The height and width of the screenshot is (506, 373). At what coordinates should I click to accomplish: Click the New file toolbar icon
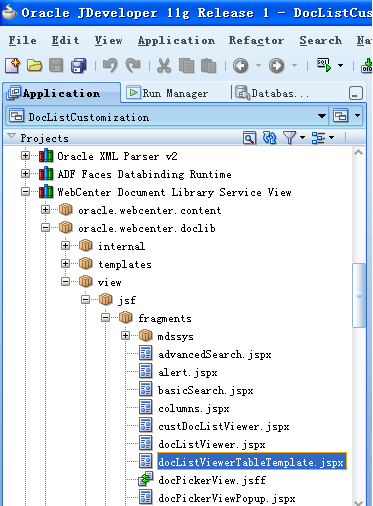12,65
